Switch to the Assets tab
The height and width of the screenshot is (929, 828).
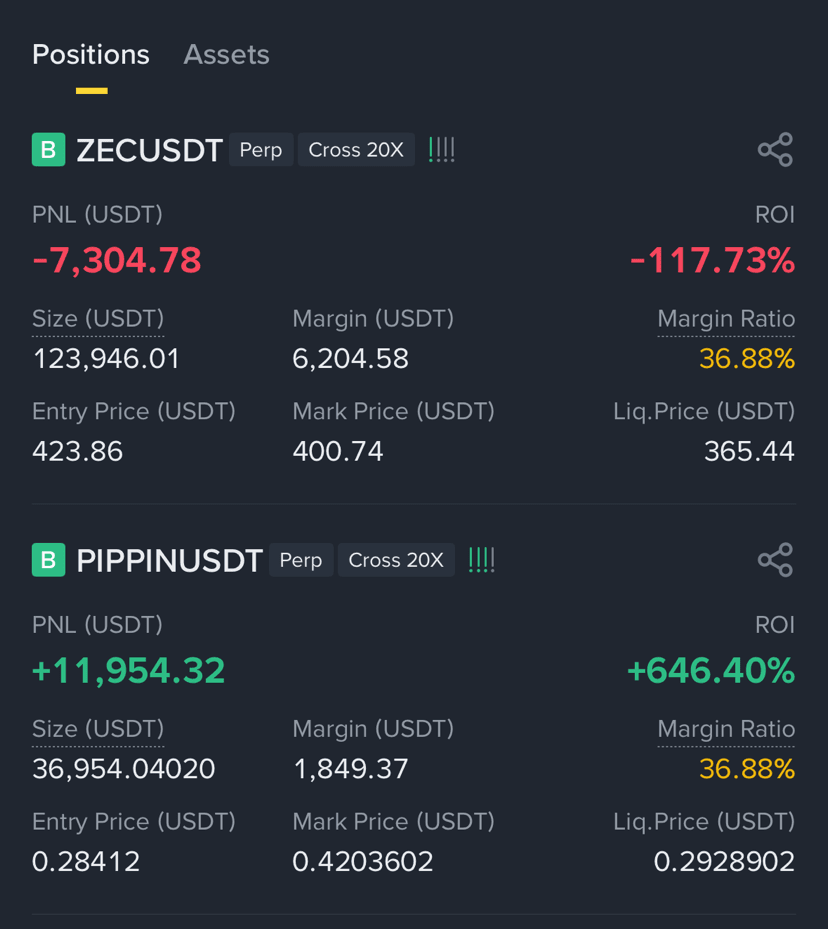[226, 55]
